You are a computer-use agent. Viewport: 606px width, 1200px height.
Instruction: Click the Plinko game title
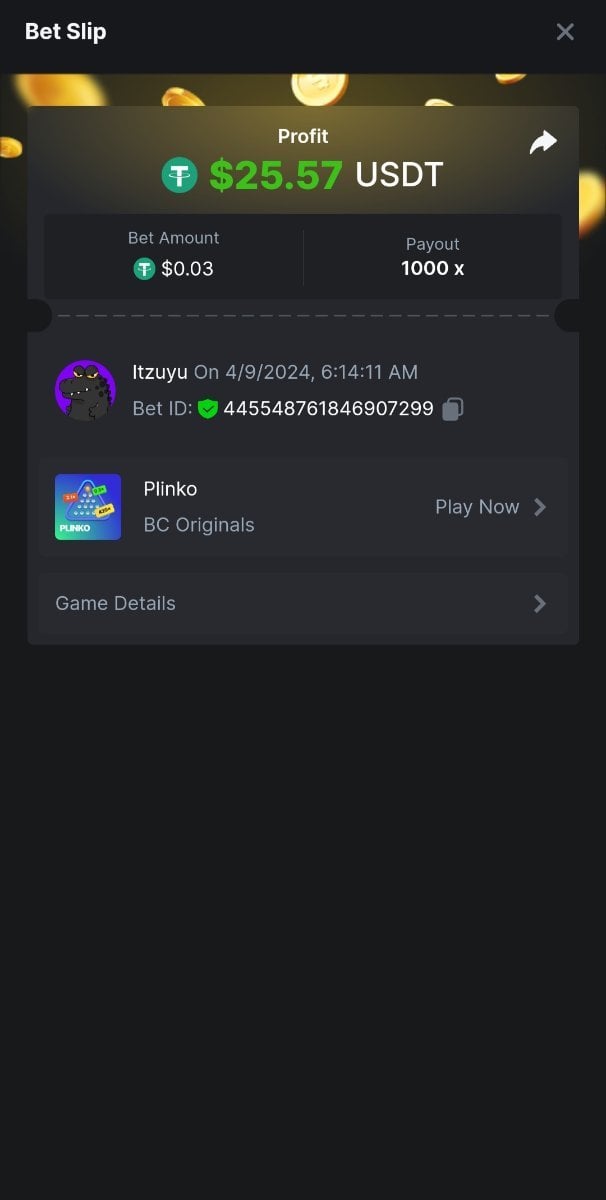(170, 489)
